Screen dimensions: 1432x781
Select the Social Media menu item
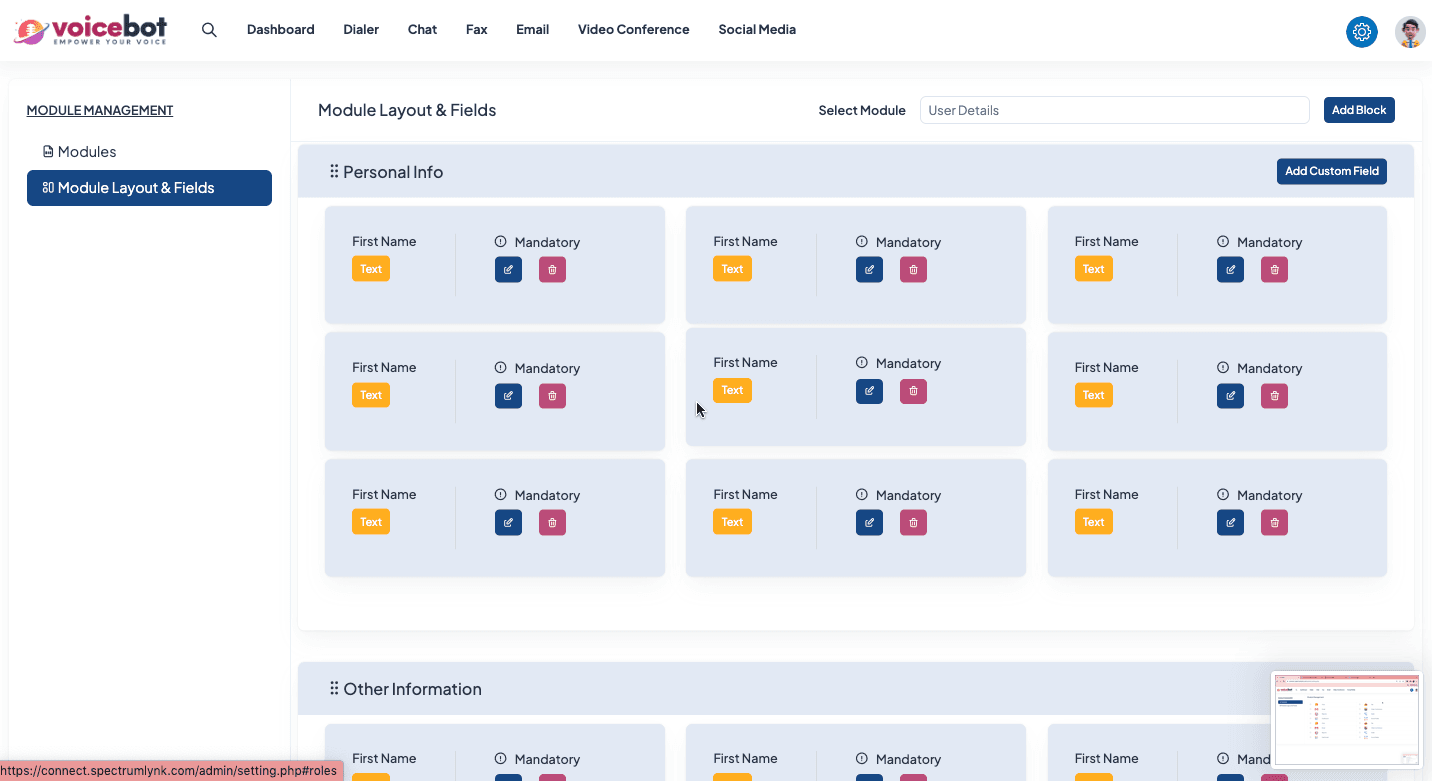coord(757,30)
